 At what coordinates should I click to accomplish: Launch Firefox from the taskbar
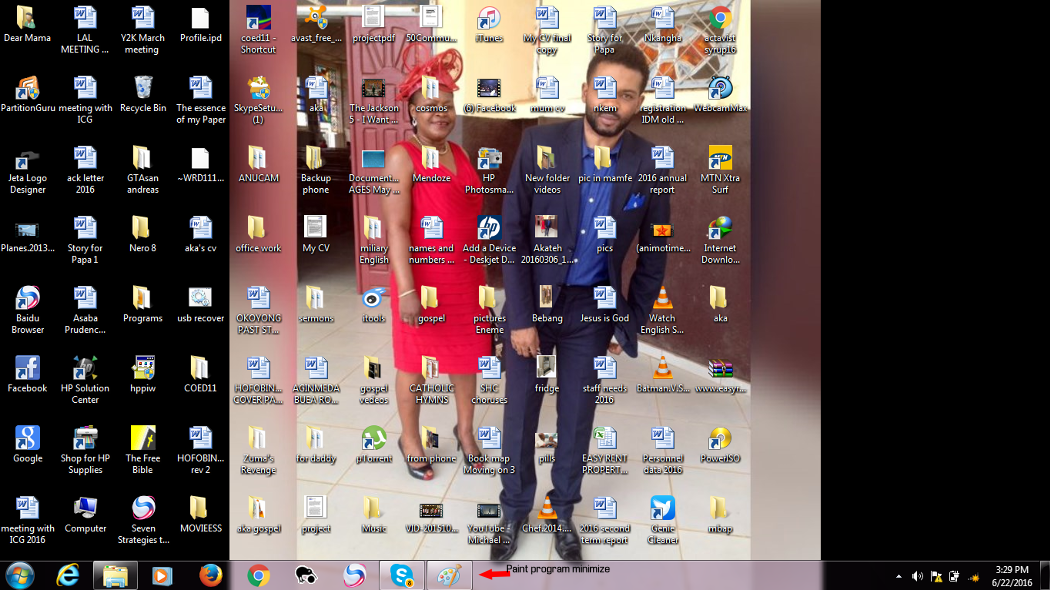pos(210,575)
